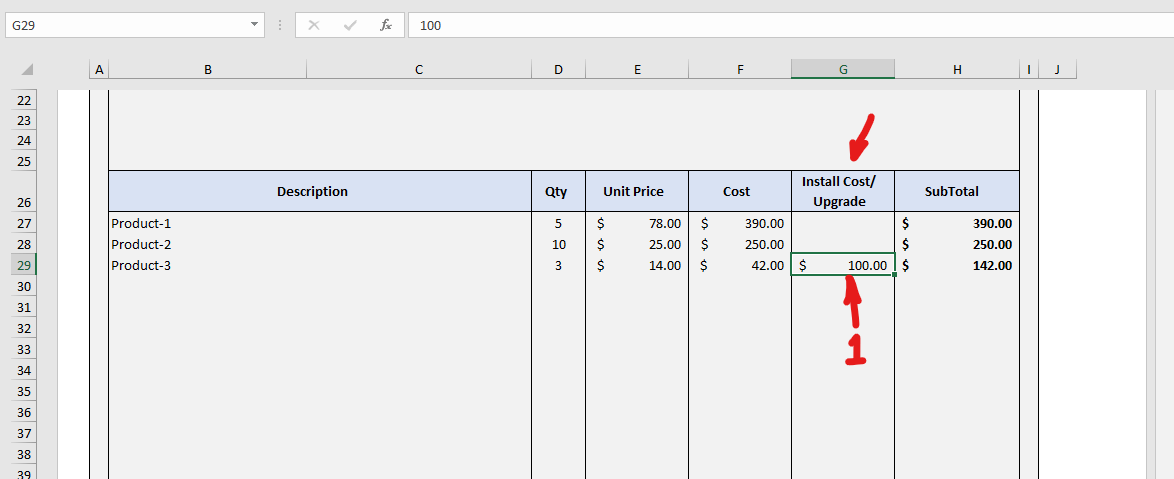Viewport: 1174px width, 479px height.
Task: Click subtotal cell 390.00 in column H
Action: coord(957,223)
